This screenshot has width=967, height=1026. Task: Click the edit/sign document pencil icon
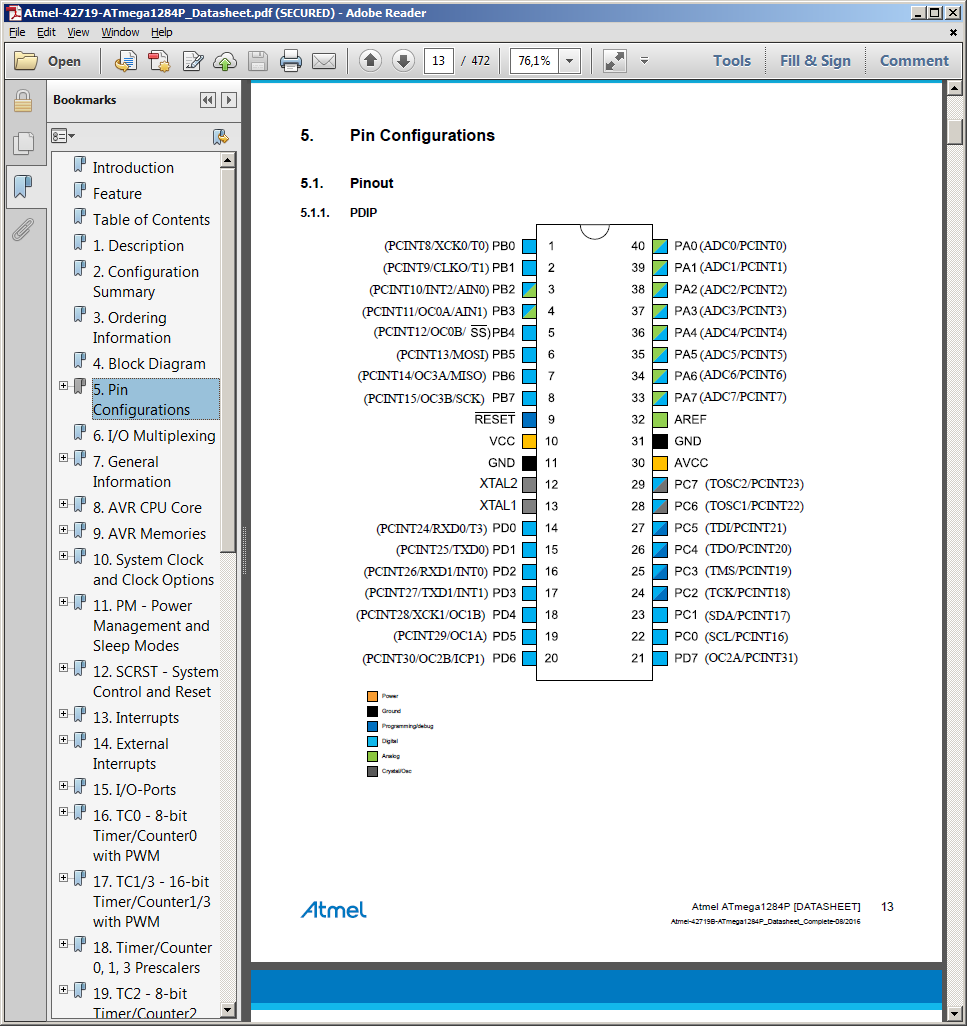click(x=192, y=61)
